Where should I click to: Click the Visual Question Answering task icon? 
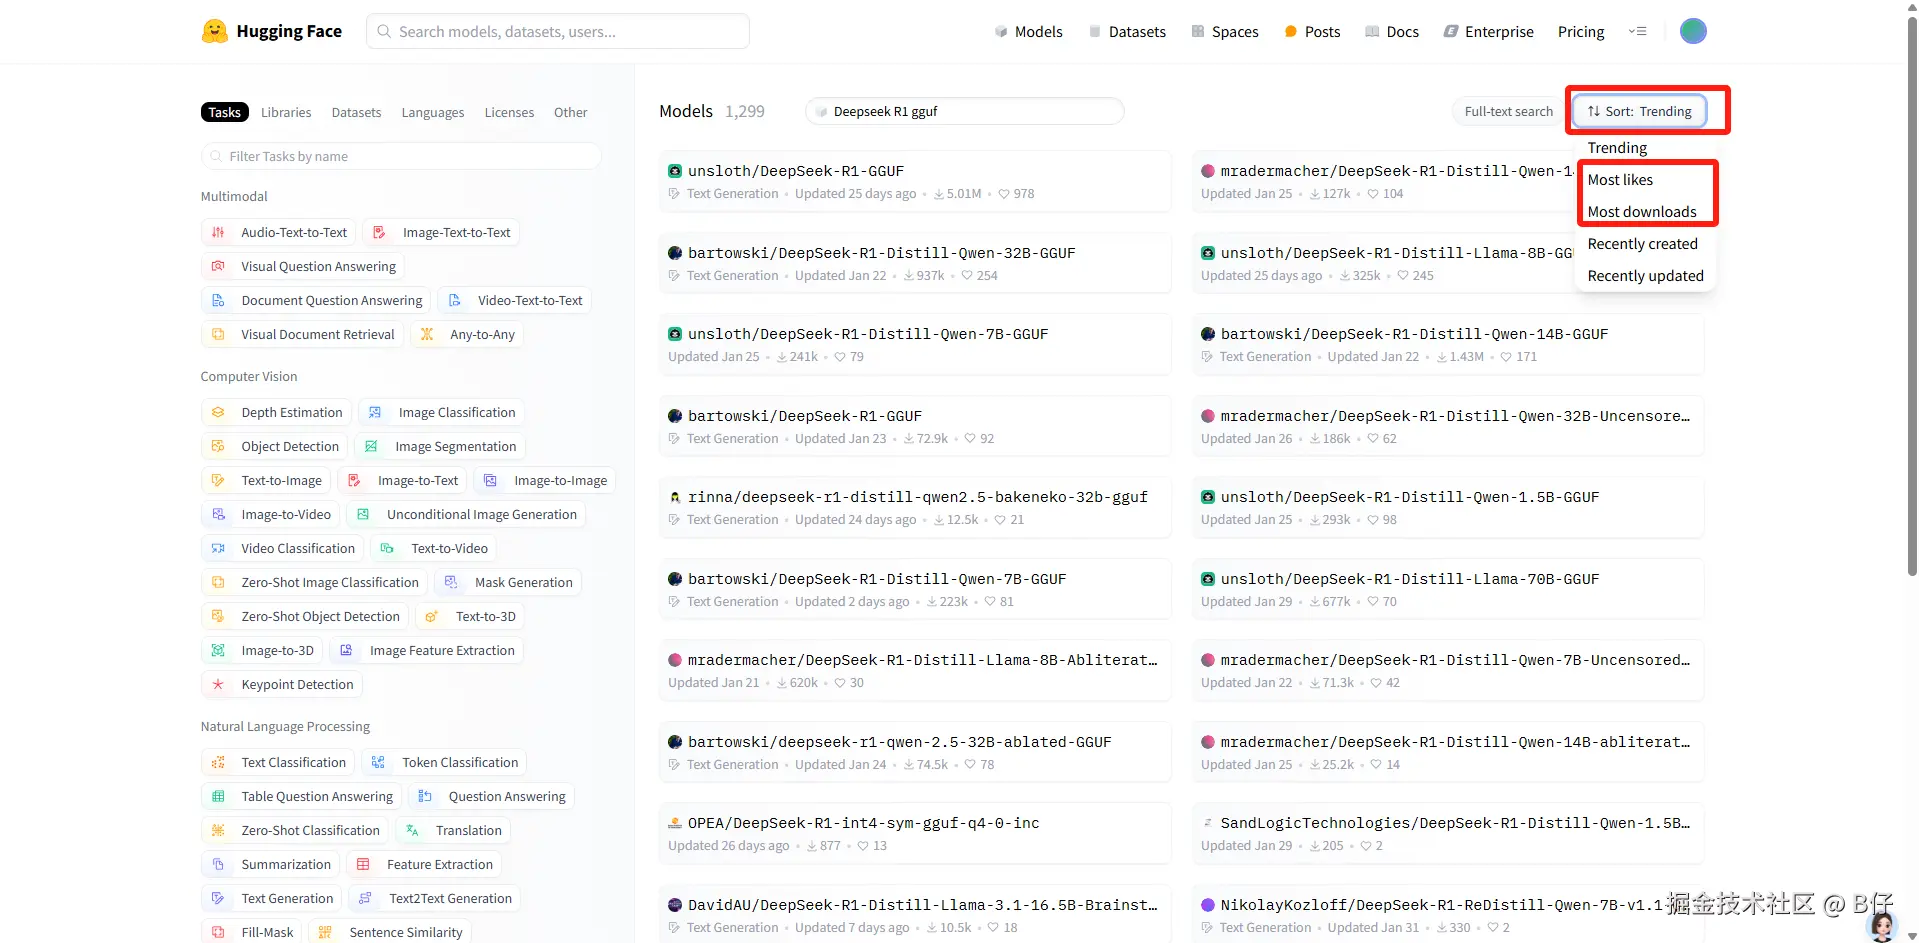[218, 267]
